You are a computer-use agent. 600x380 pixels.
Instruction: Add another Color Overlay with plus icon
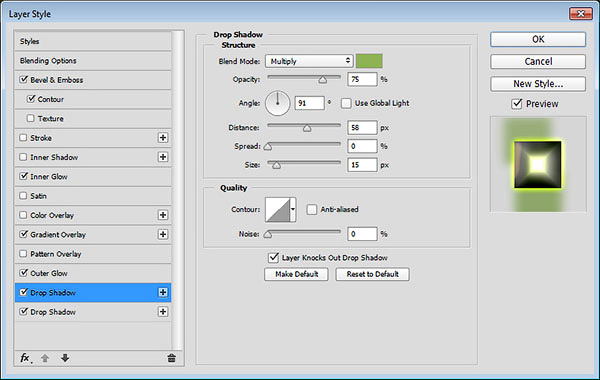pos(163,215)
